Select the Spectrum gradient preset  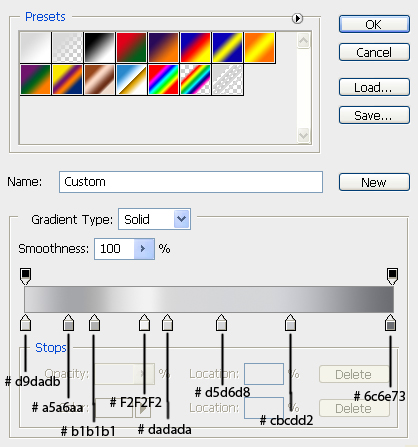tap(163, 80)
